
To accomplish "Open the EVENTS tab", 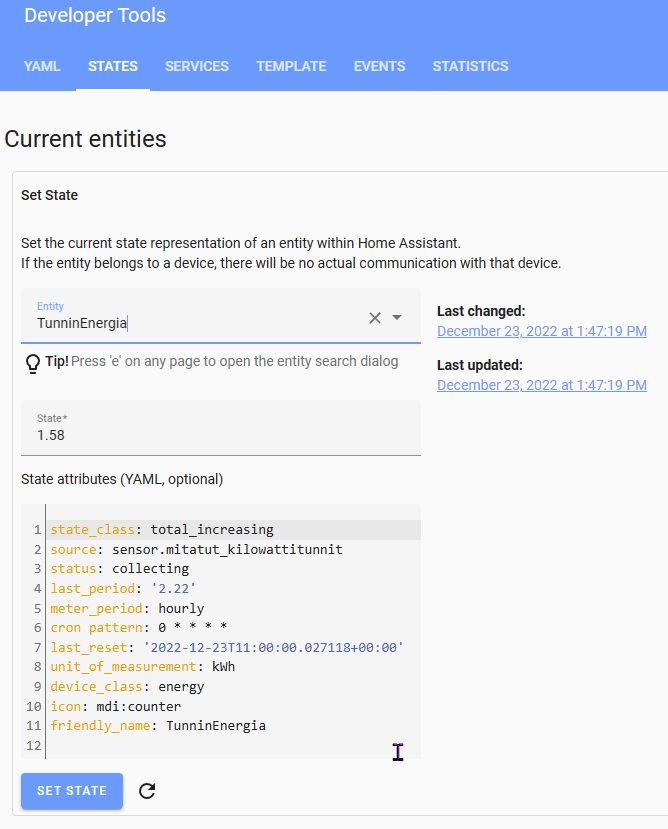I will coord(379,66).
